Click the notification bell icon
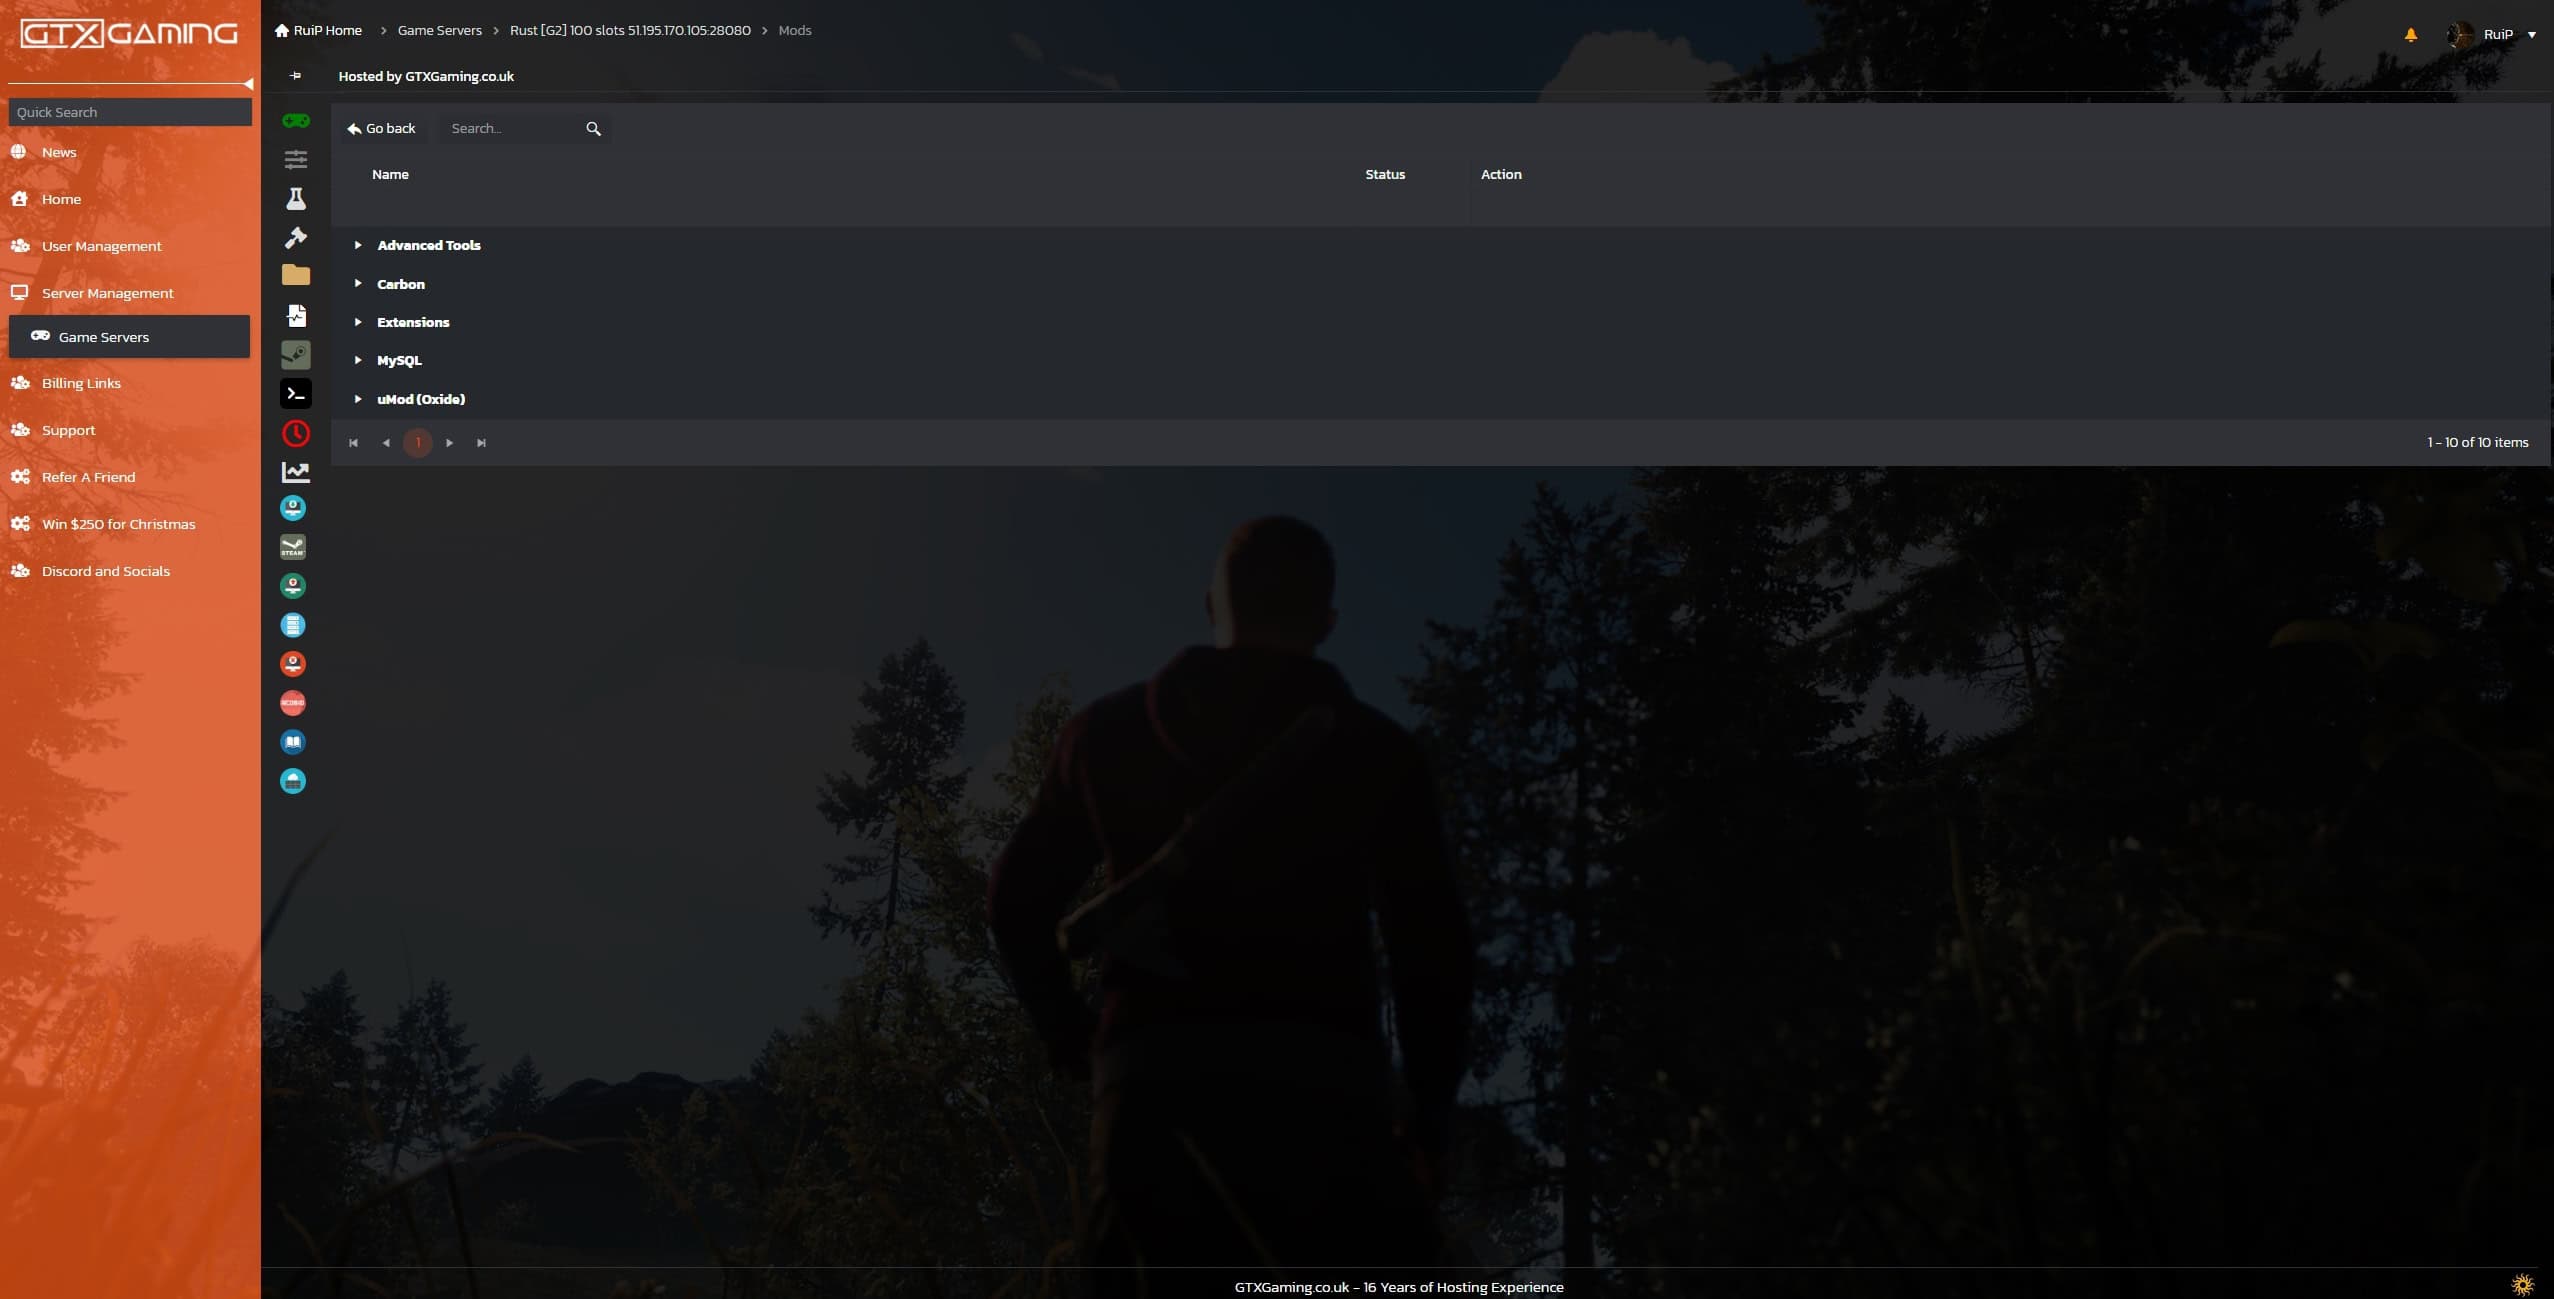The width and height of the screenshot is (2554, 1299). click(x=2411, y=34)
